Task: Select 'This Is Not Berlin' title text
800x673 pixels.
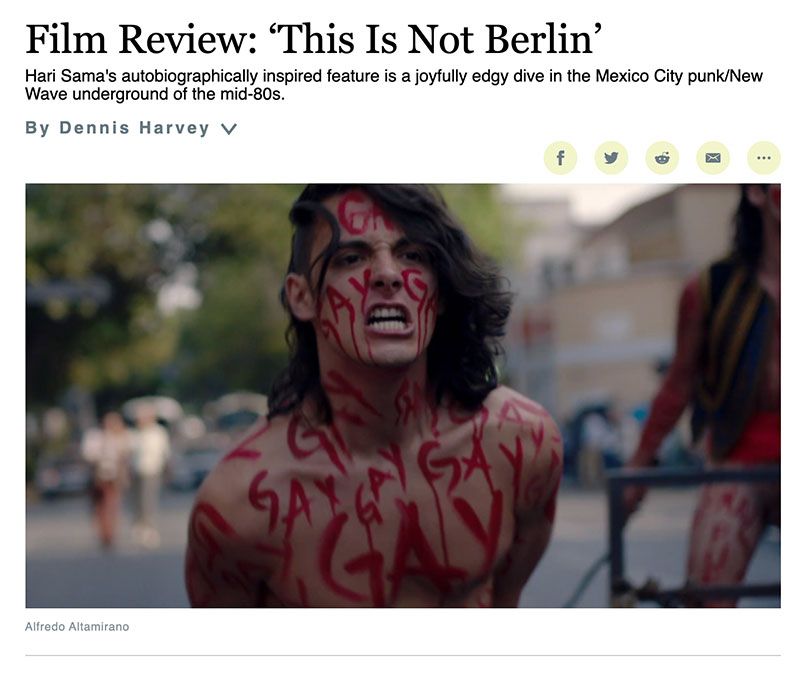Action: point(436,39)
